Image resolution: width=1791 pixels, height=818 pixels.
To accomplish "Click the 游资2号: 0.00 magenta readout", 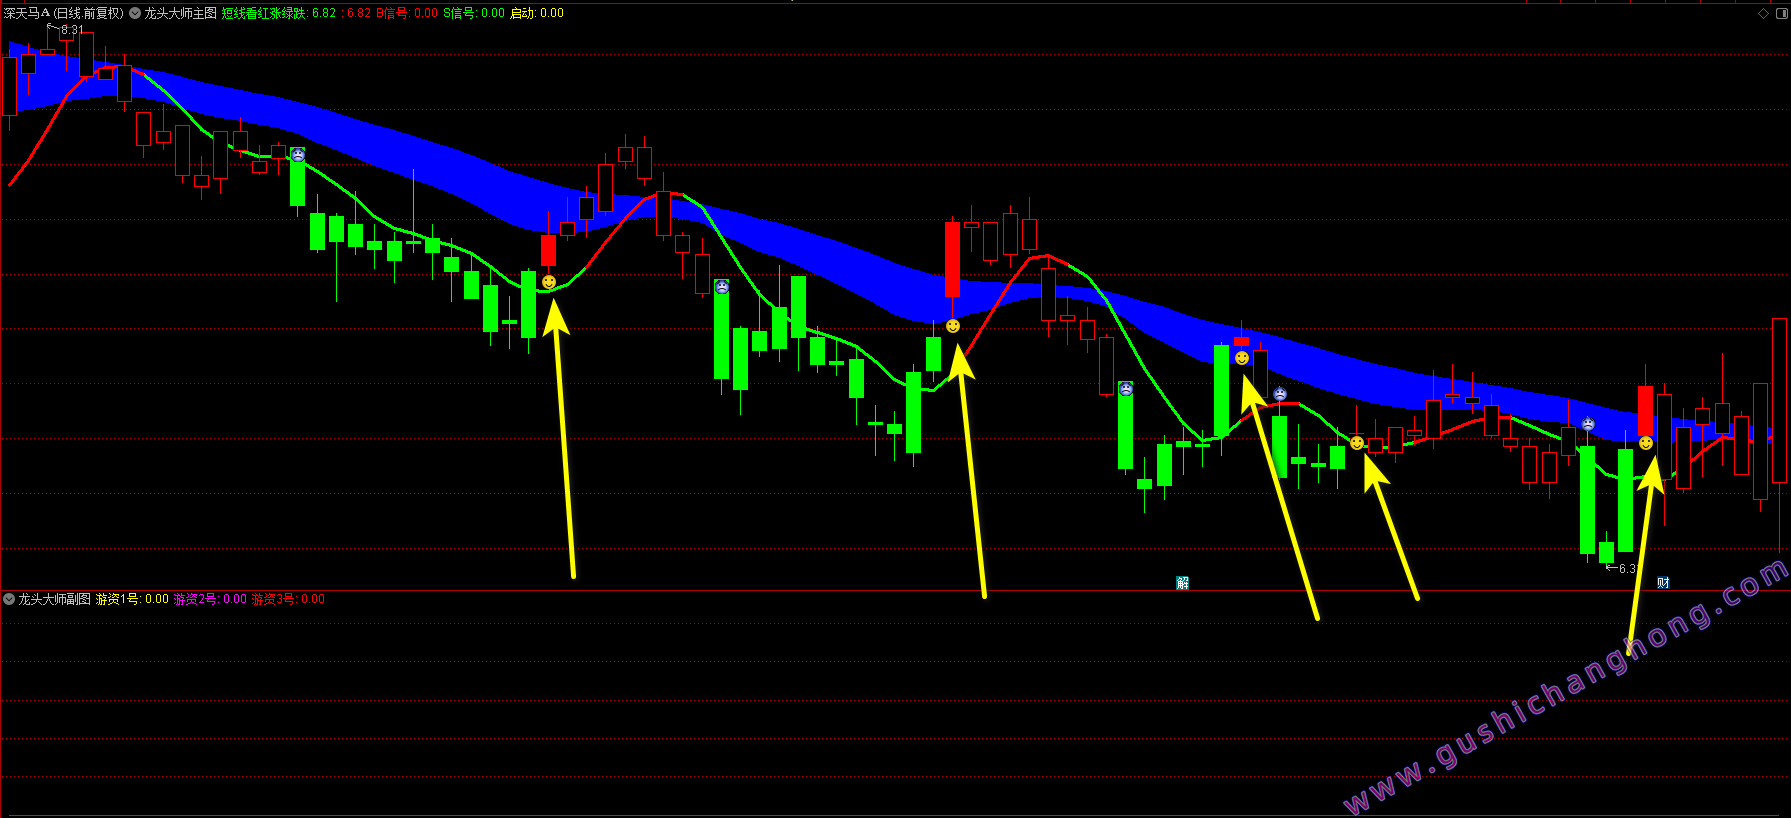I will click(210, 599).
